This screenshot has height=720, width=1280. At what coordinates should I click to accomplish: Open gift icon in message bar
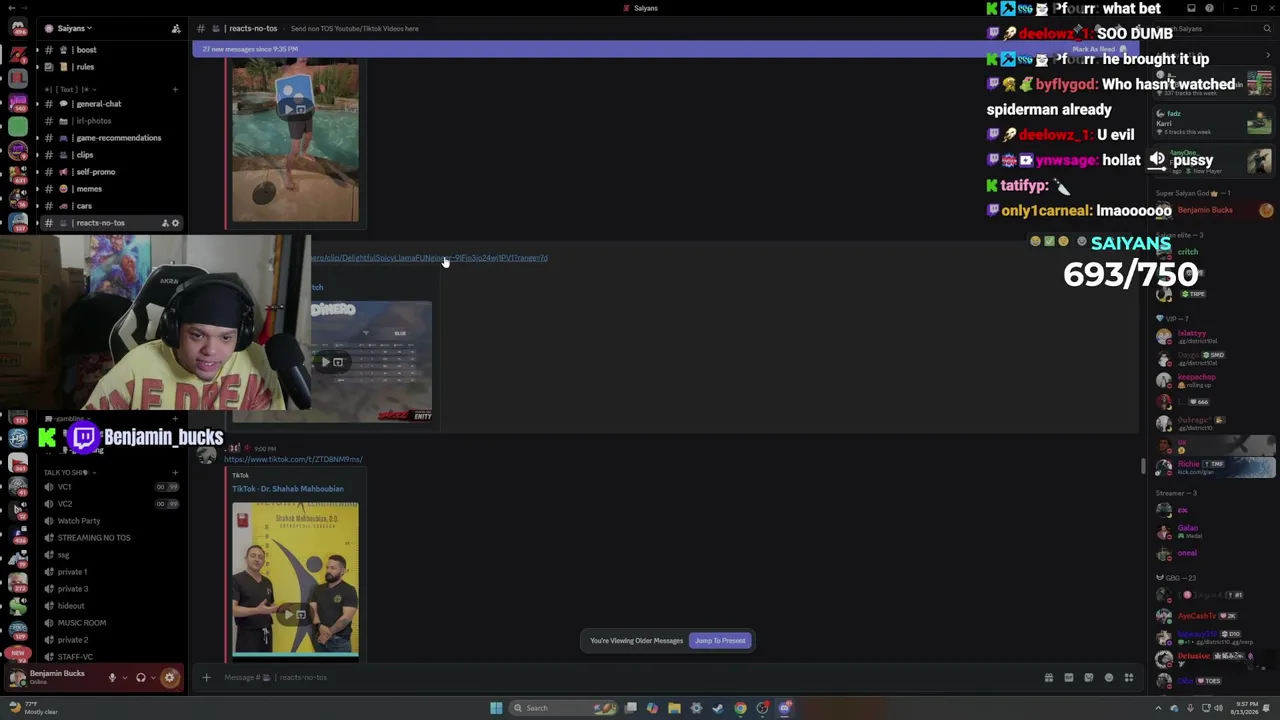(1048, 677)
